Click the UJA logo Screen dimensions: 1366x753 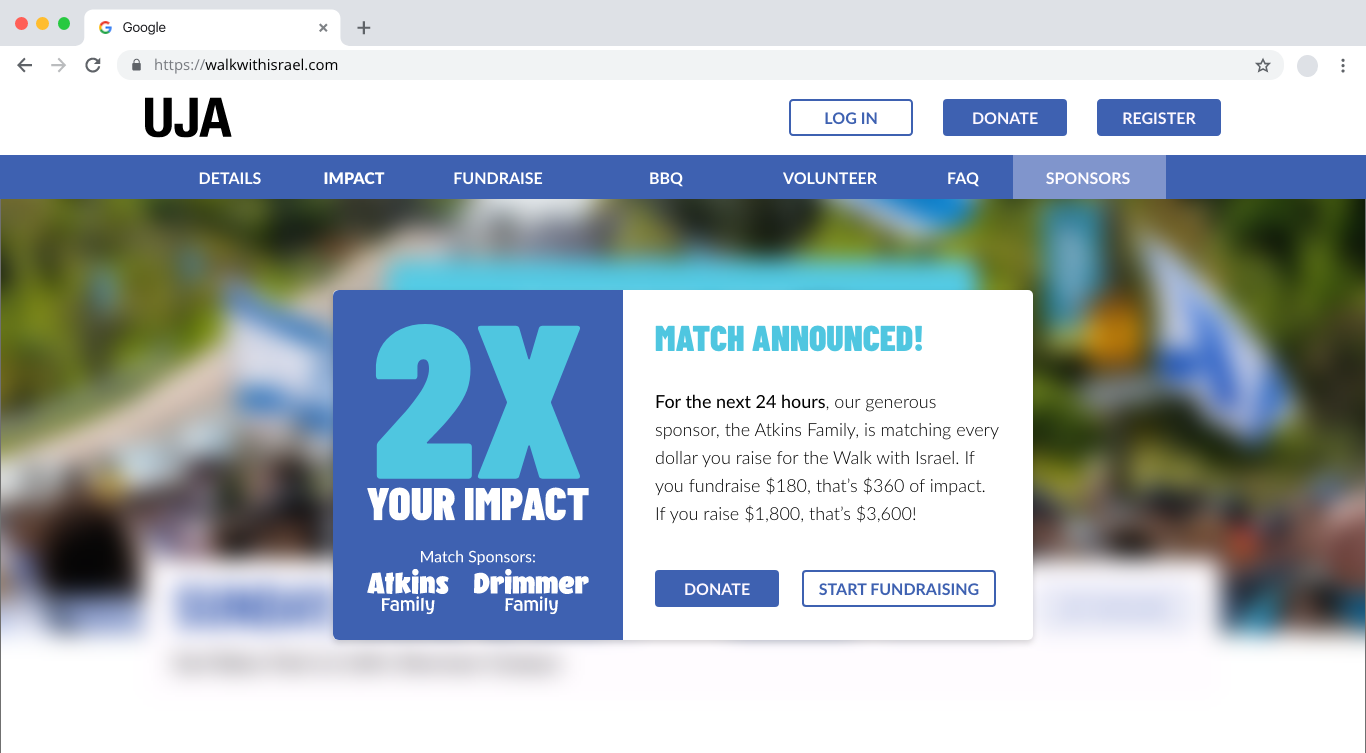188,118
